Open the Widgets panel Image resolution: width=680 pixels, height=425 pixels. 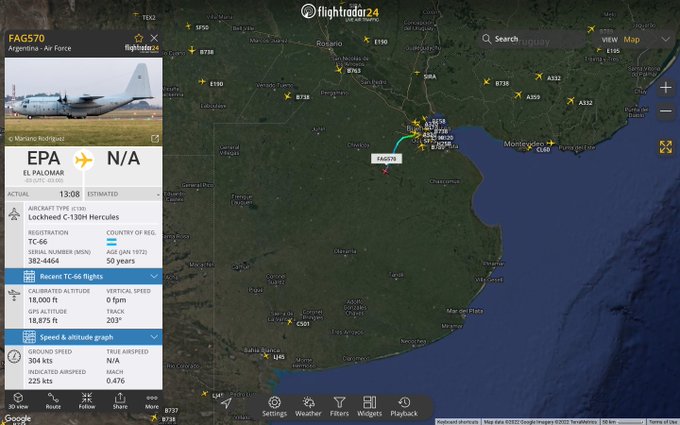click(x=369, y=407)
